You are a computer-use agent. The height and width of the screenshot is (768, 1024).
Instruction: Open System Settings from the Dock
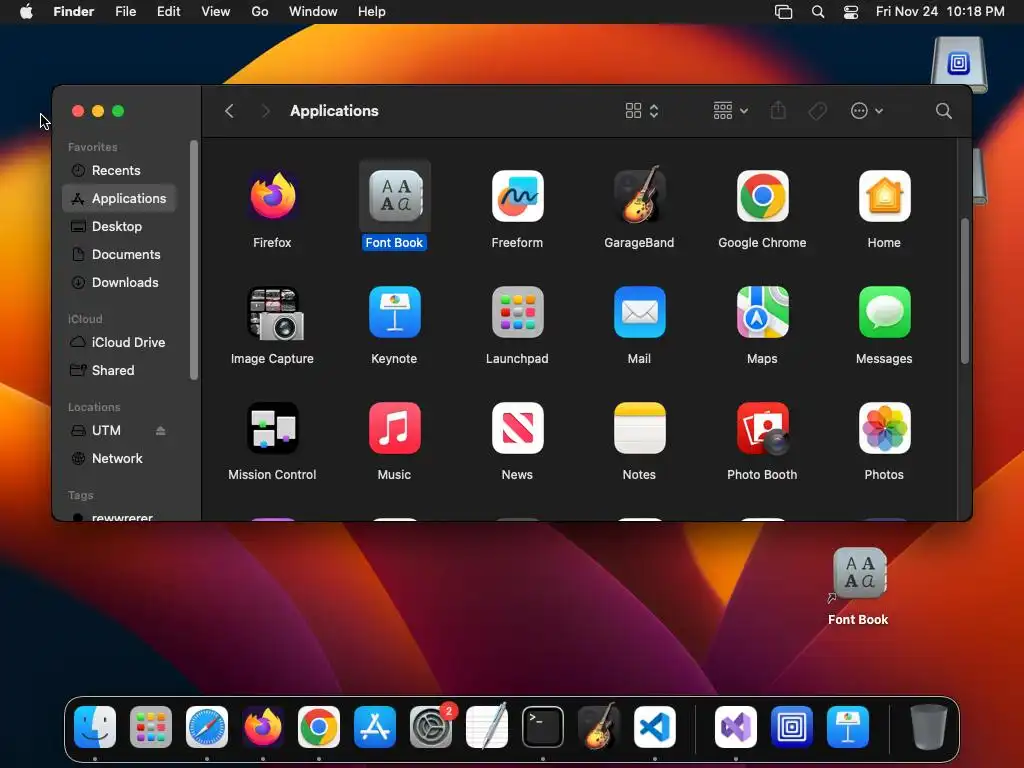(431, 727)
